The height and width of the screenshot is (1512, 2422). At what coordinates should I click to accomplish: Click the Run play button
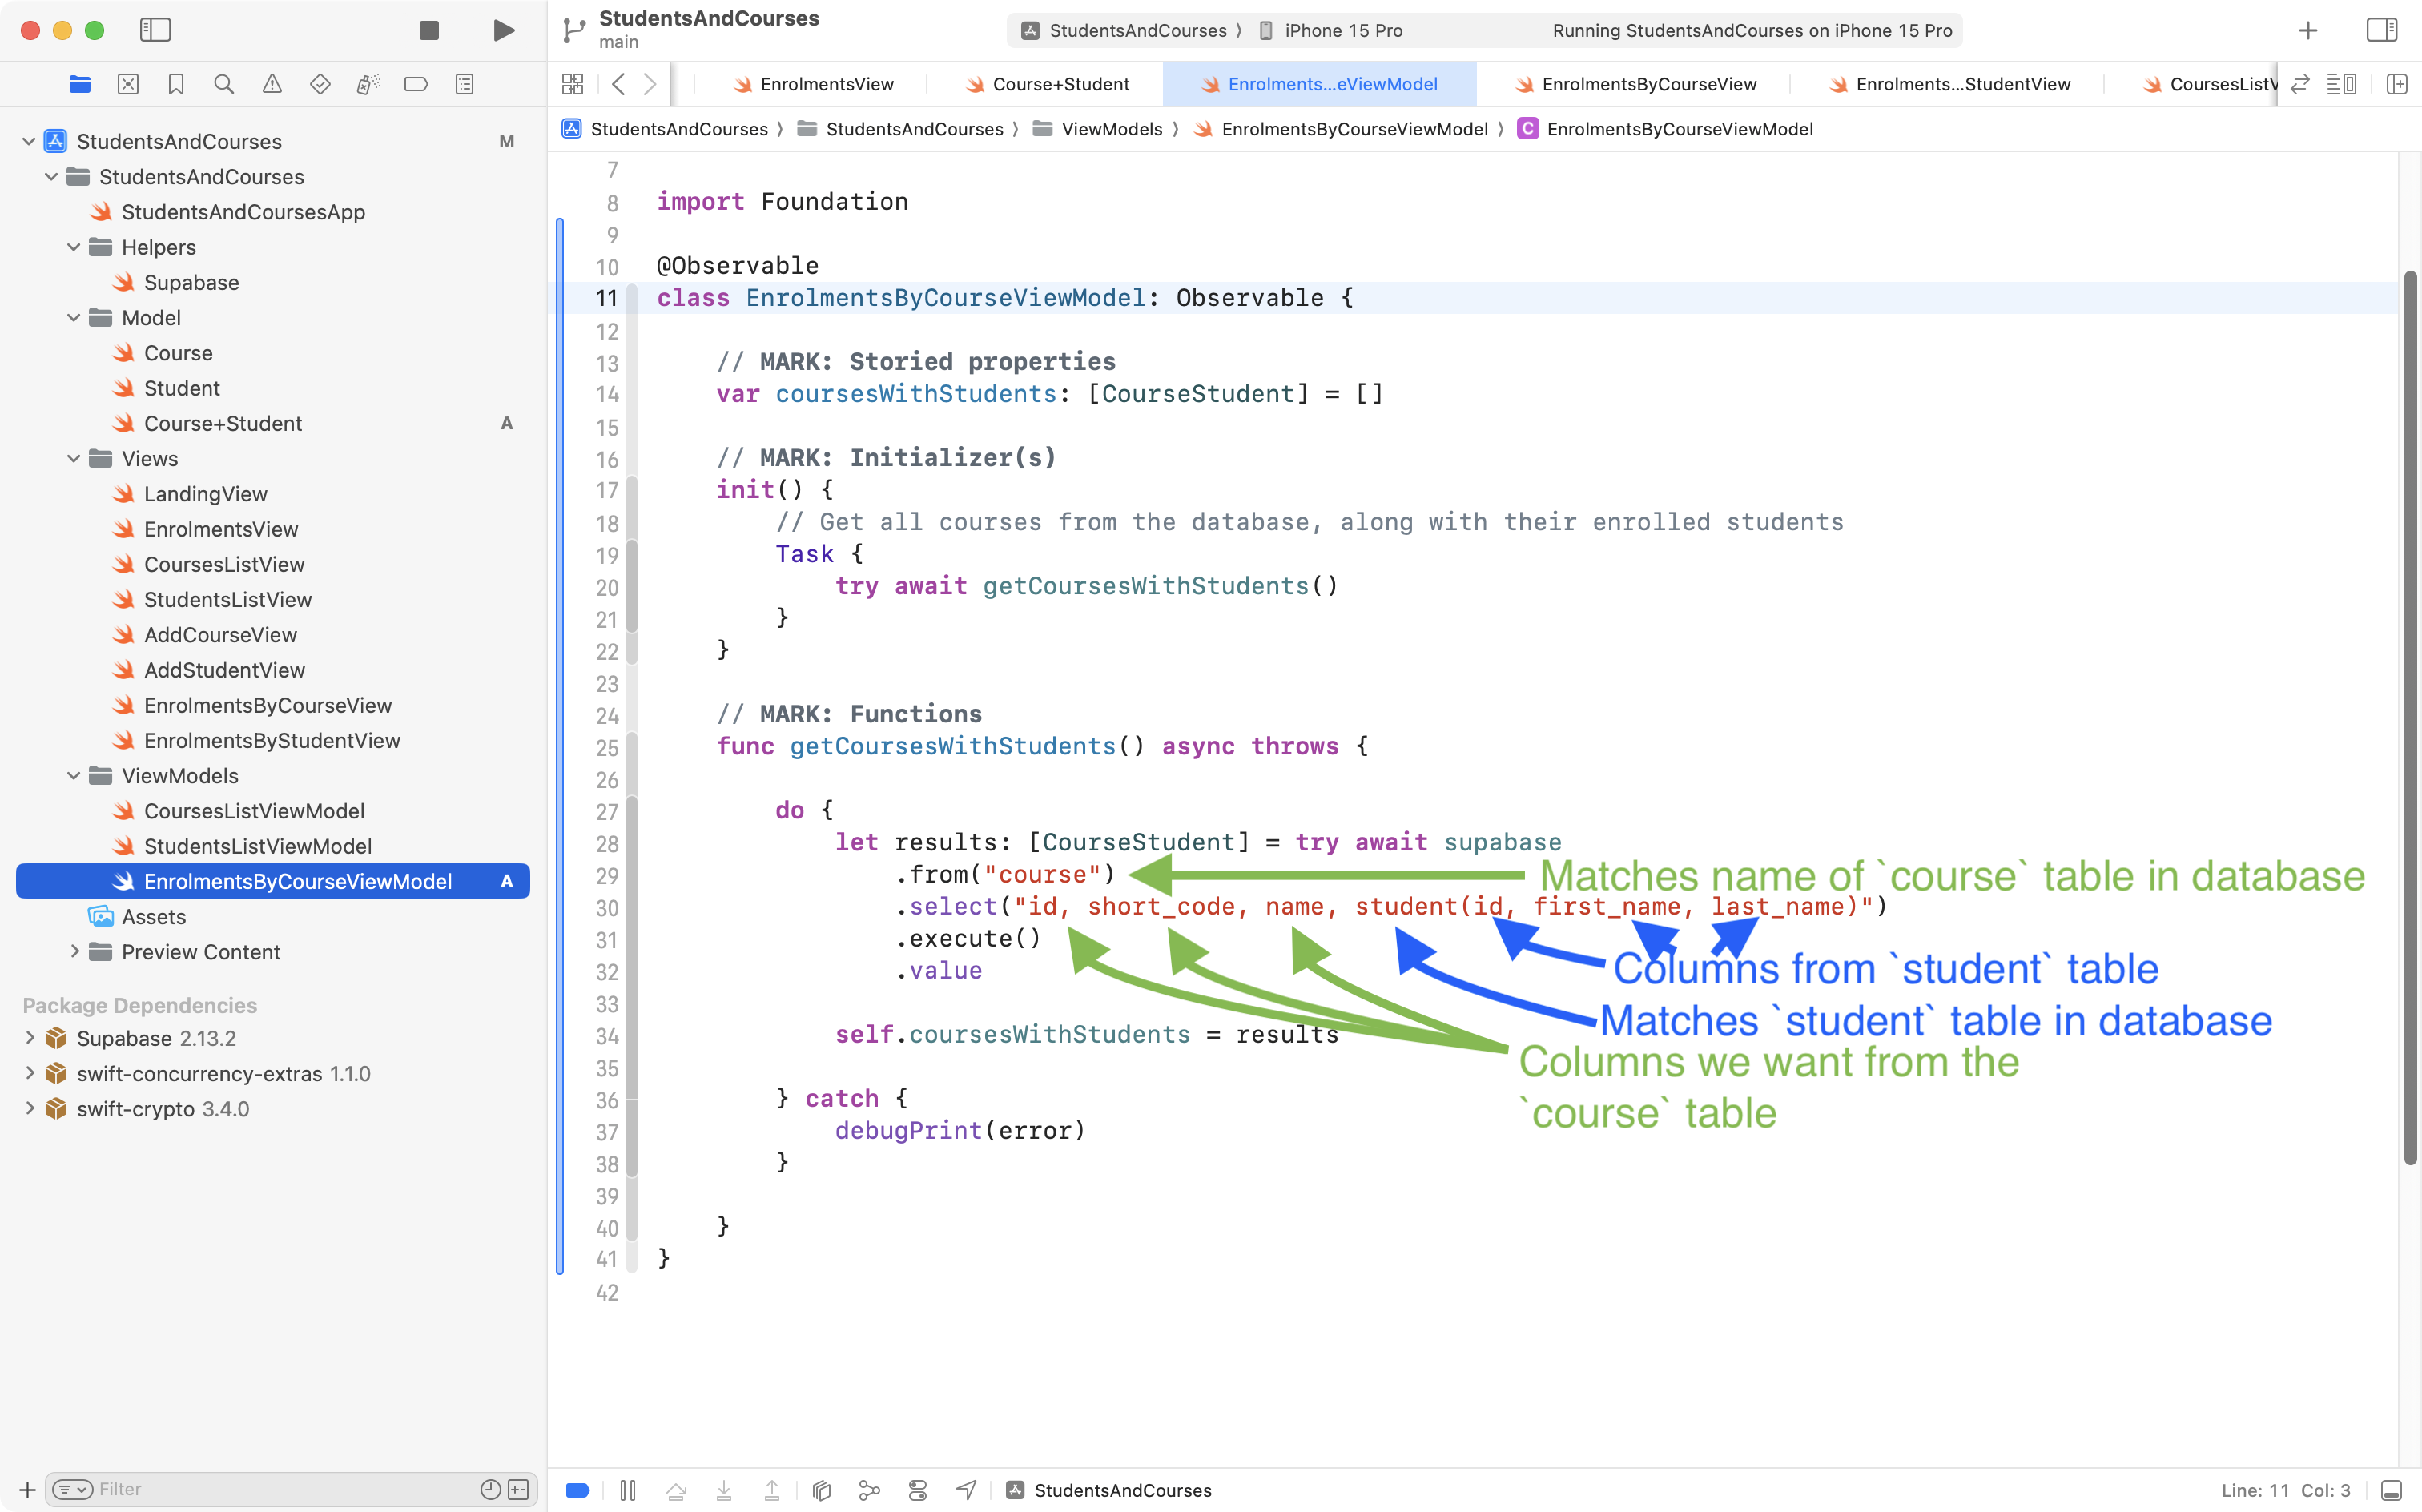click(504, 30)
